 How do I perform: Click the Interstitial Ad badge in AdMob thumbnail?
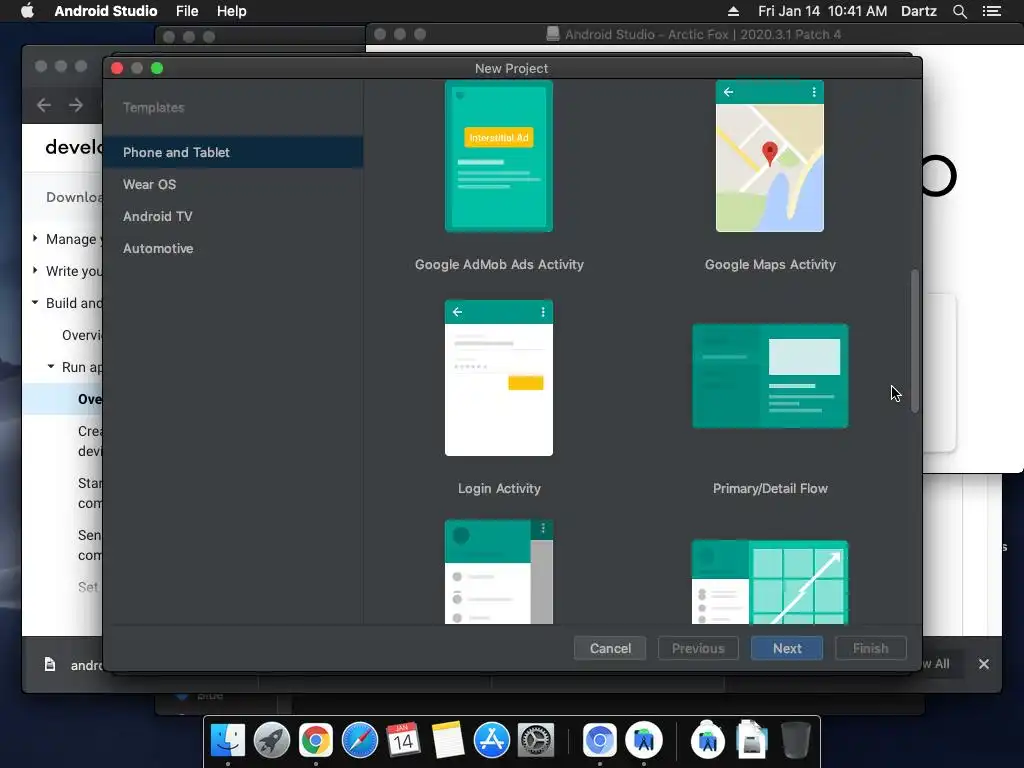coord(499,138)
